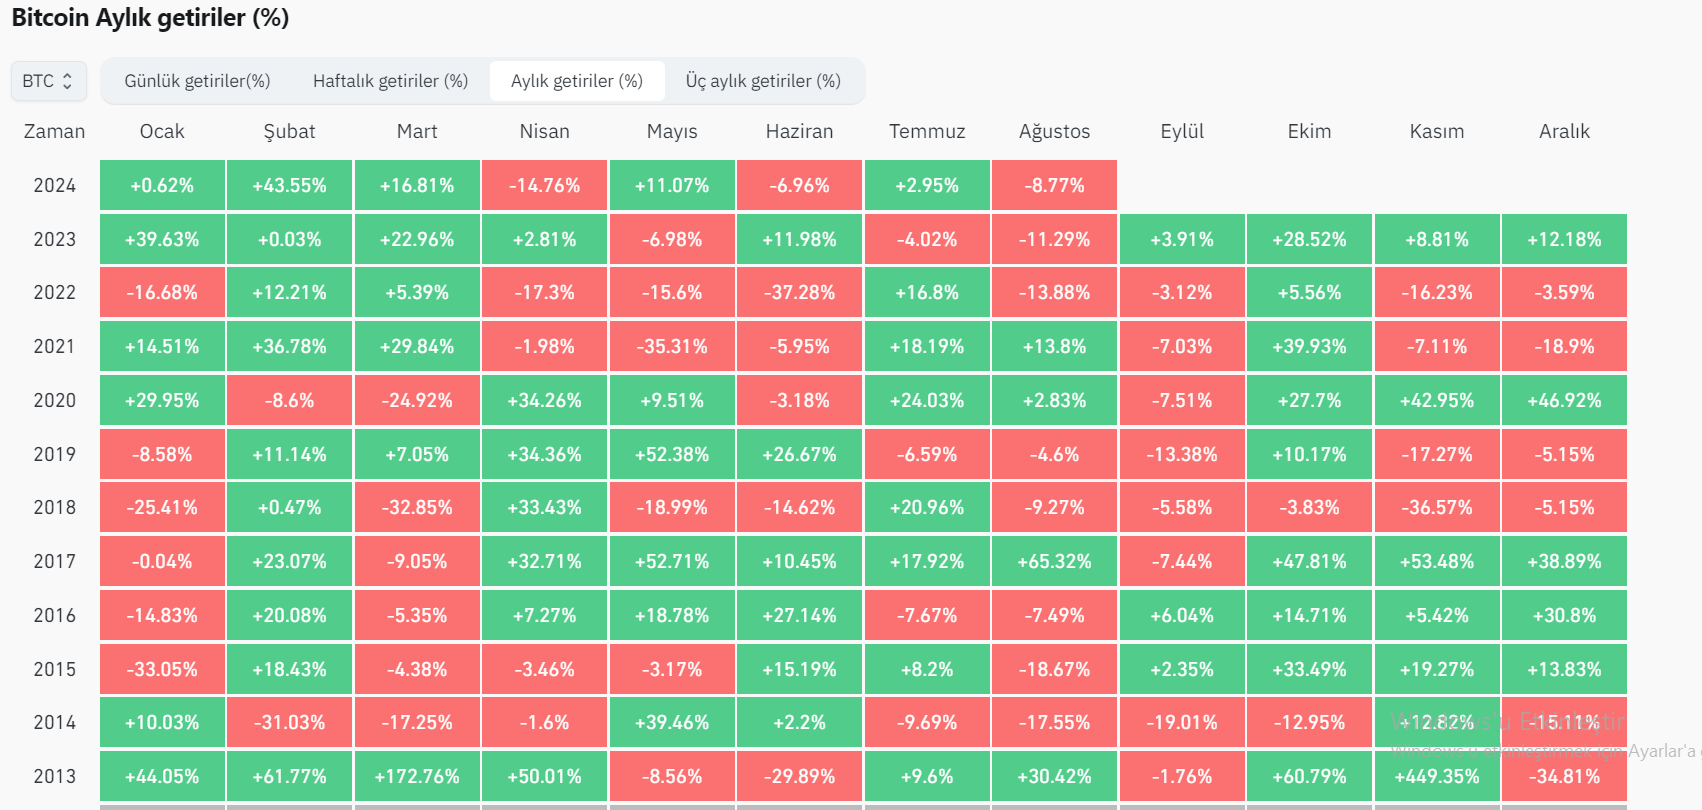Switch to the Günlük getiriler(%) tab

[x=197, y=81]
